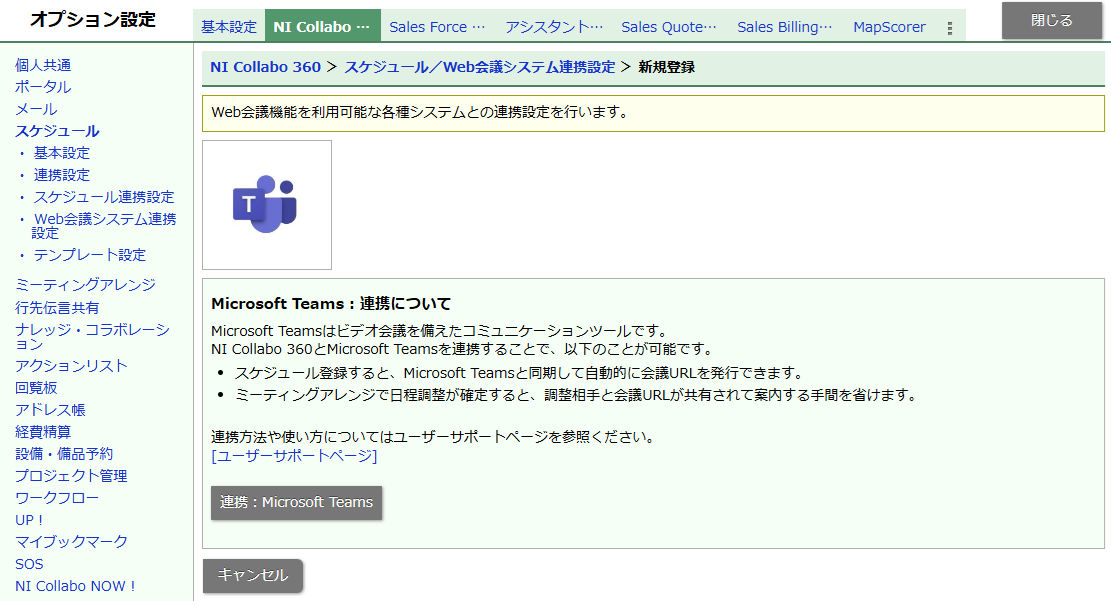
Task: Click the キャンセル button
Action: pyautogui.click(x=253, y=575)
